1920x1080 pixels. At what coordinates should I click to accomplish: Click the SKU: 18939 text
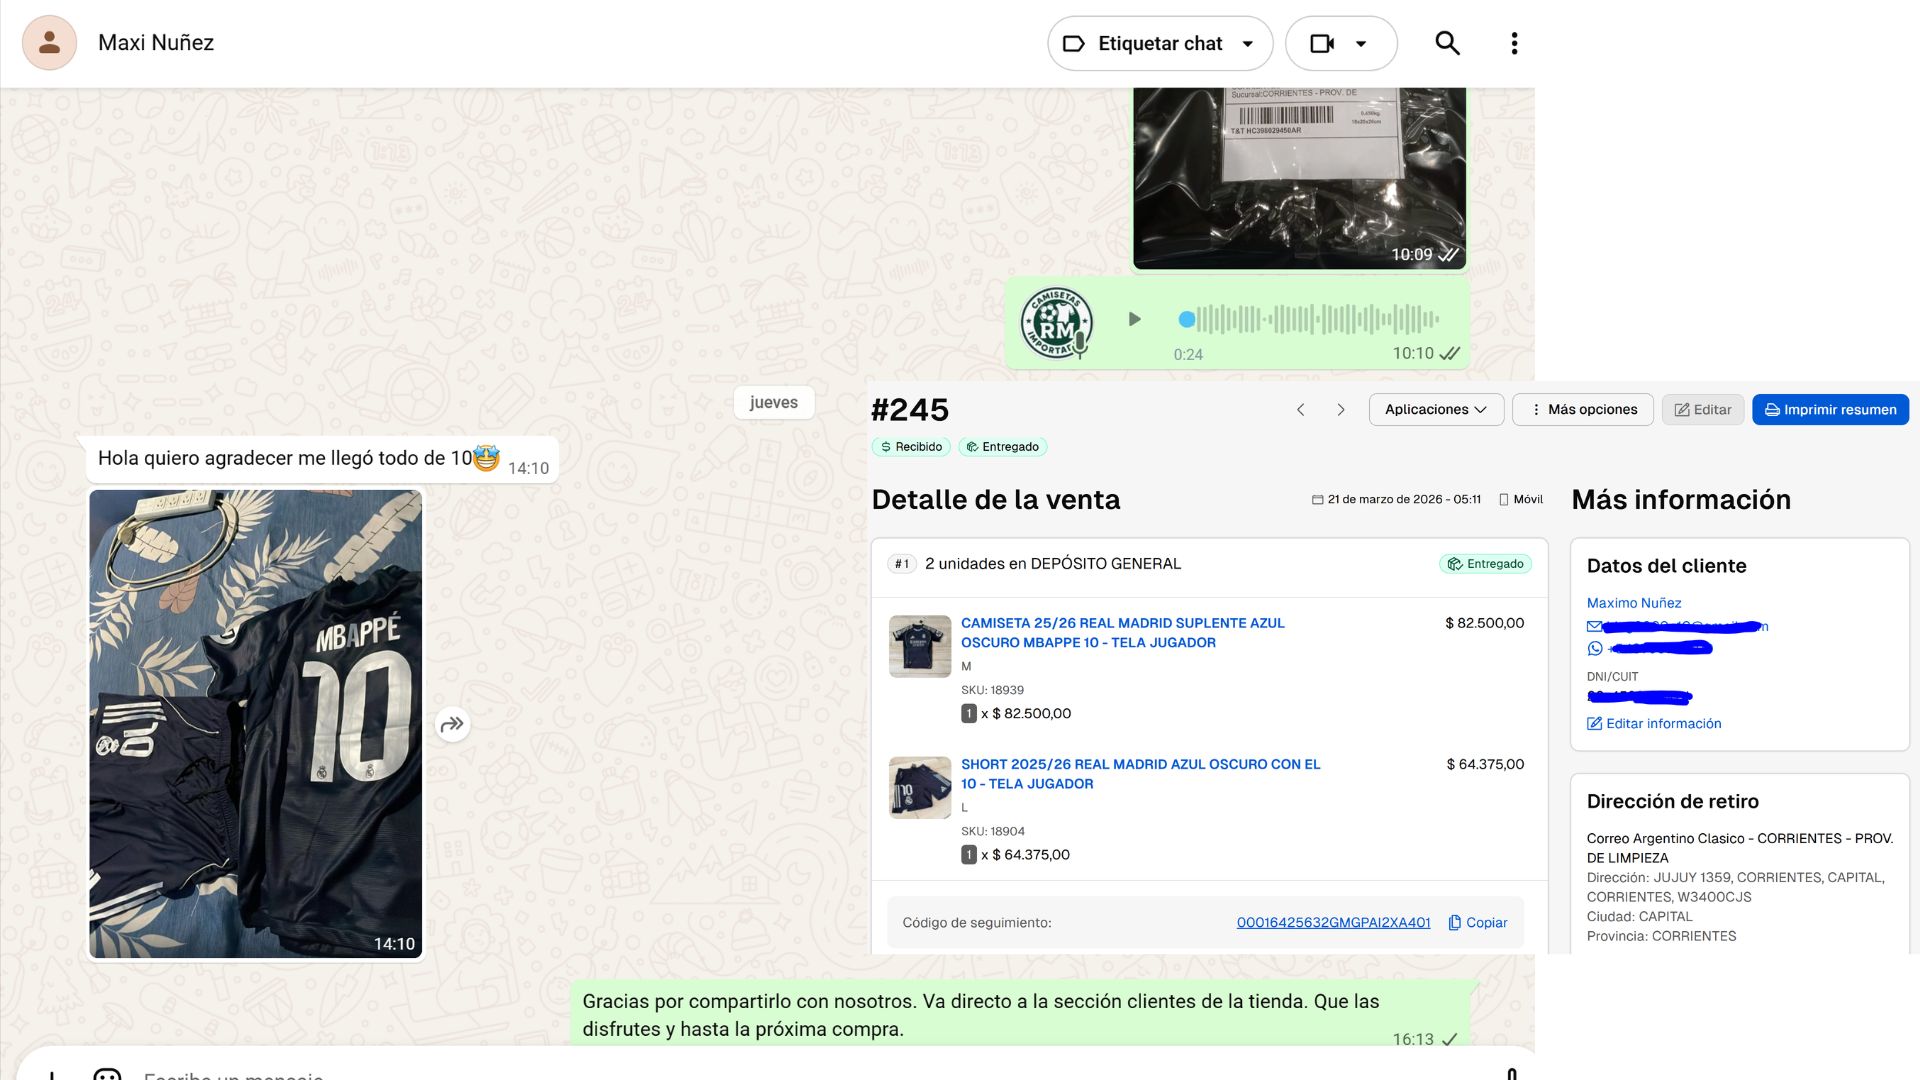[992, 690]
